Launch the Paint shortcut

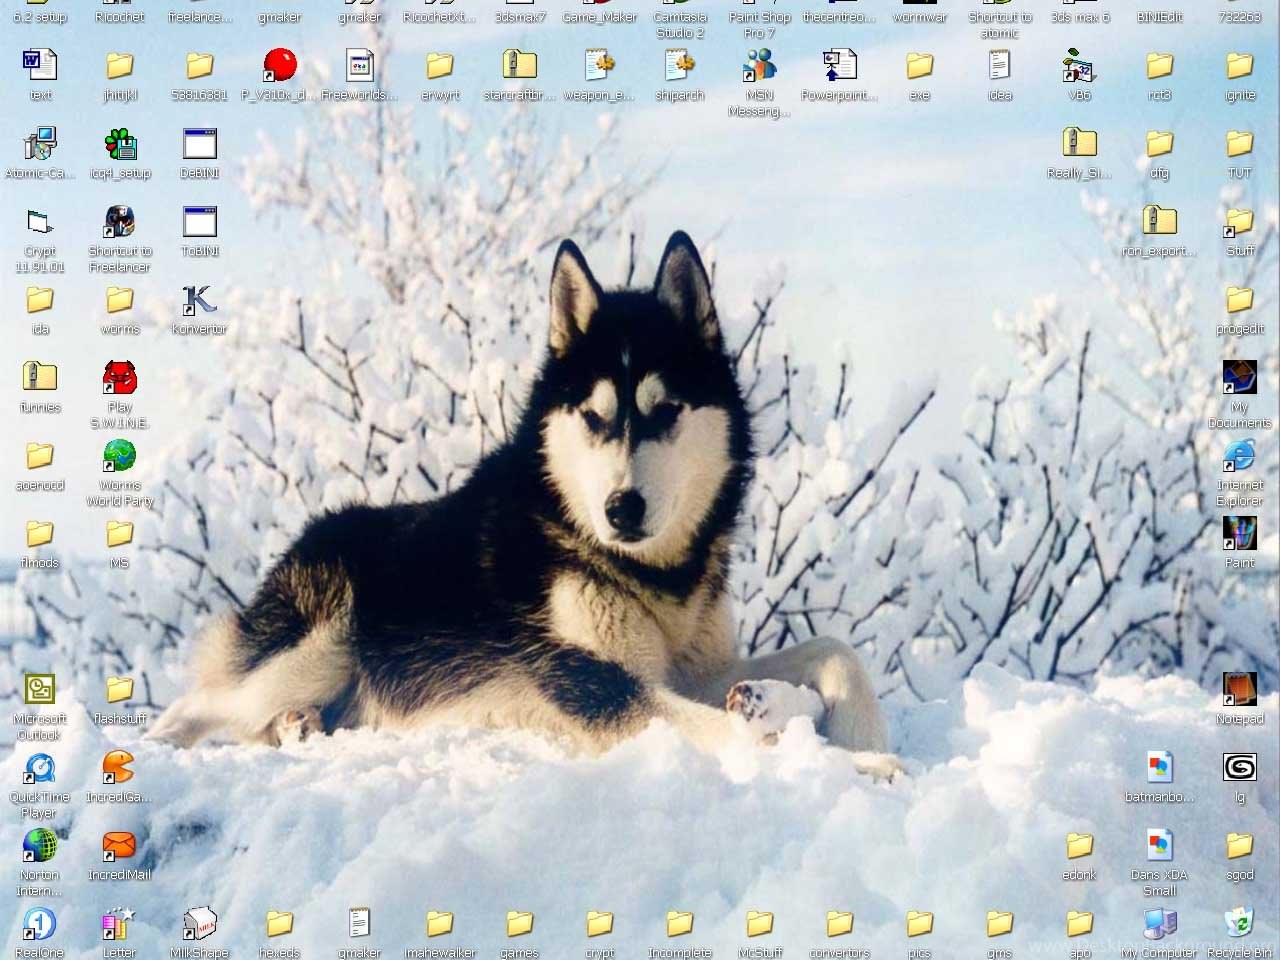click(x=1240, y=534)
